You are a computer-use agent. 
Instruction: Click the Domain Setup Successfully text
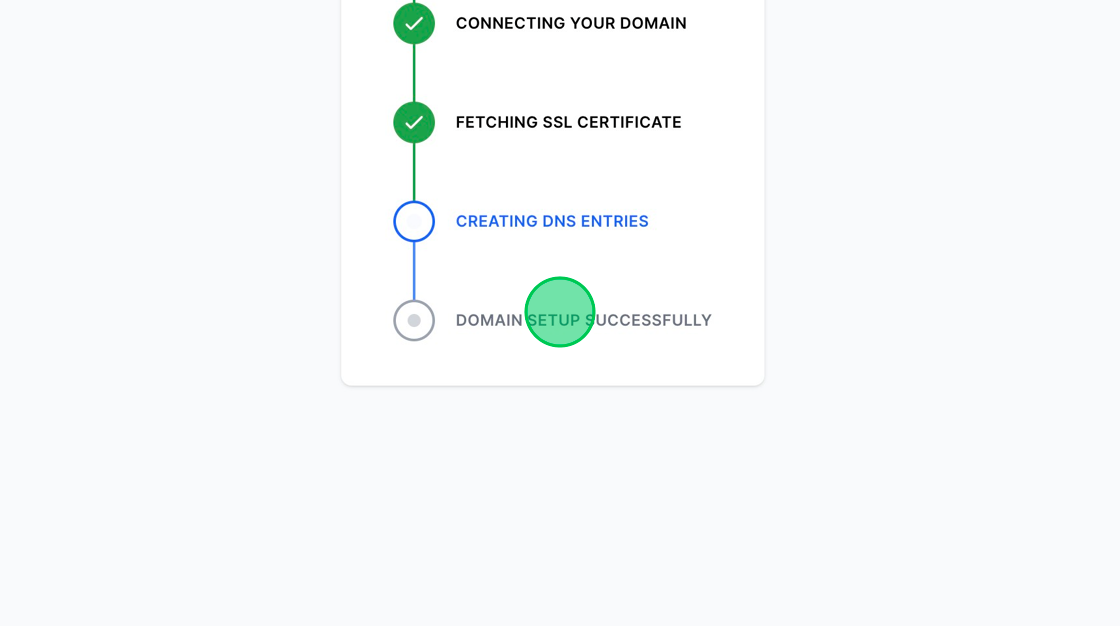(583, 320)
